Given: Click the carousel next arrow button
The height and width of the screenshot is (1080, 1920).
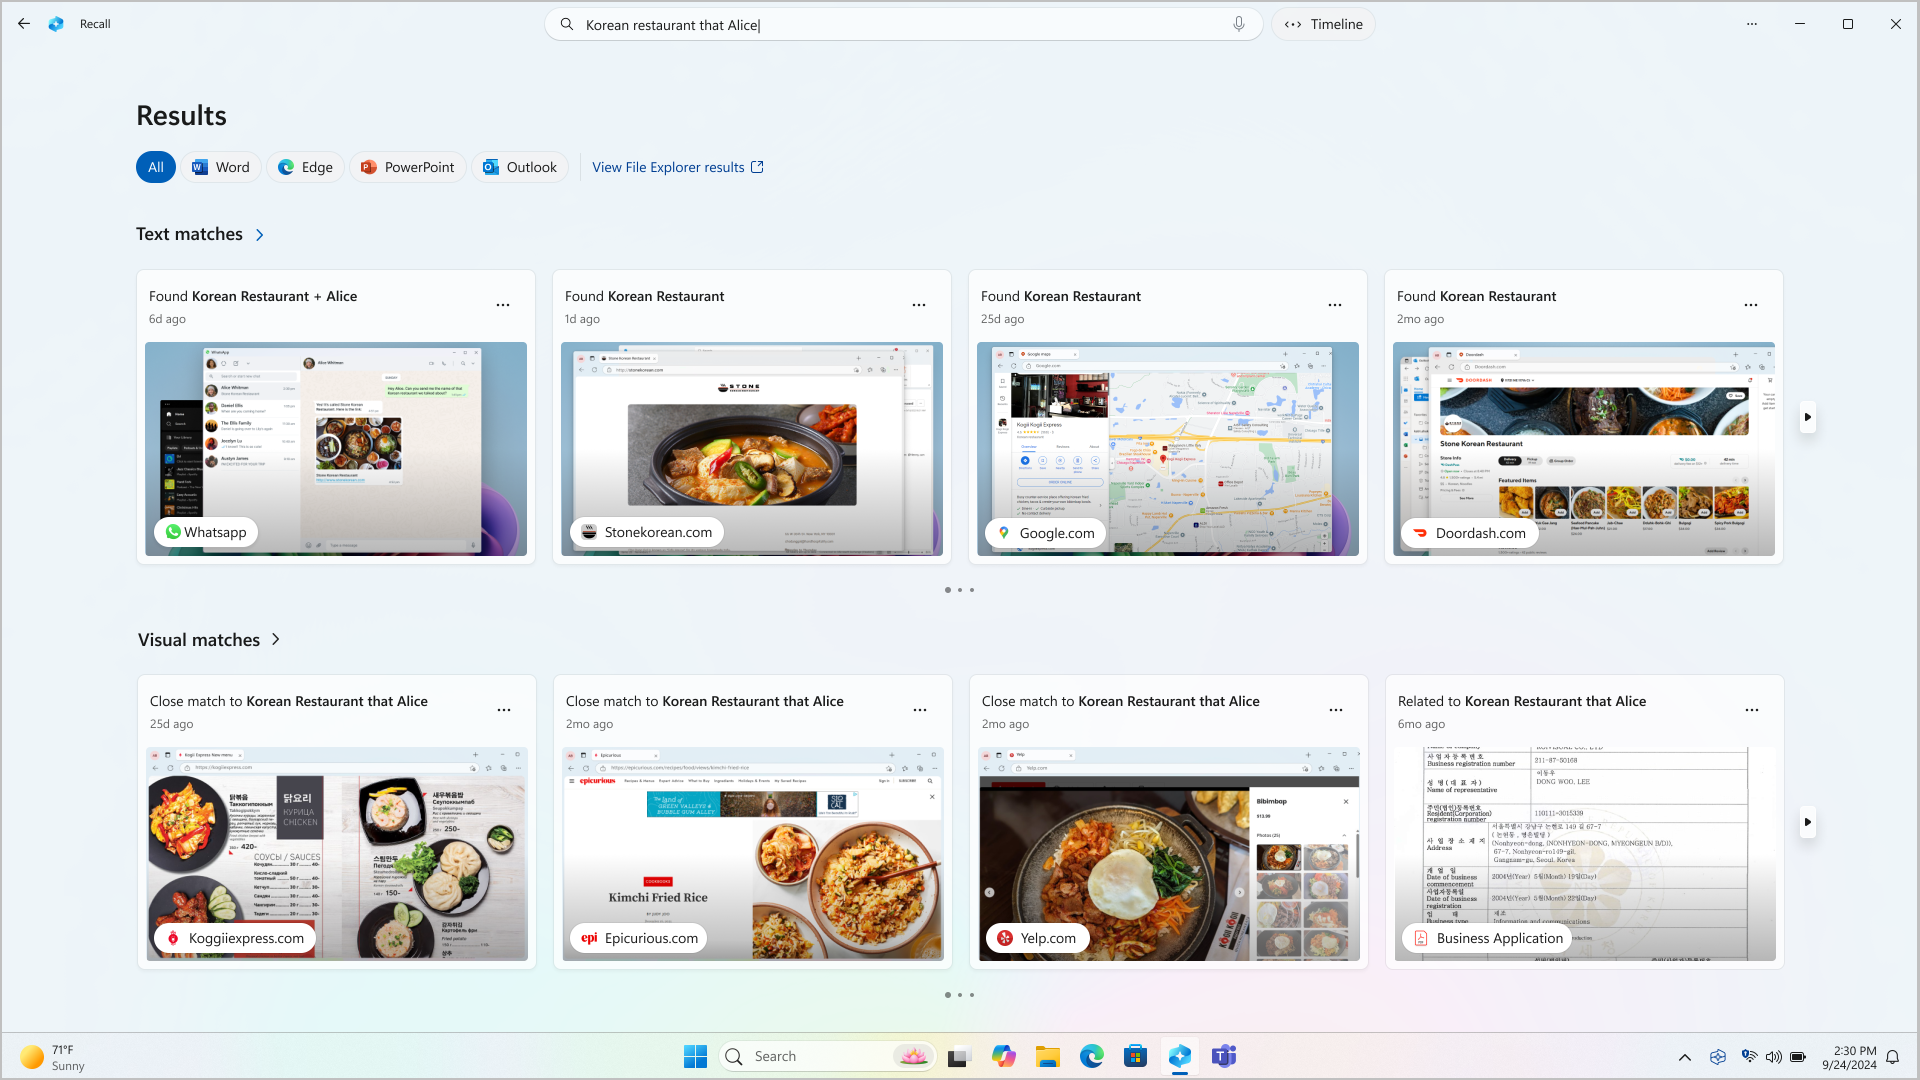Looking at the screenshot, I should [x=1809, y=418].
